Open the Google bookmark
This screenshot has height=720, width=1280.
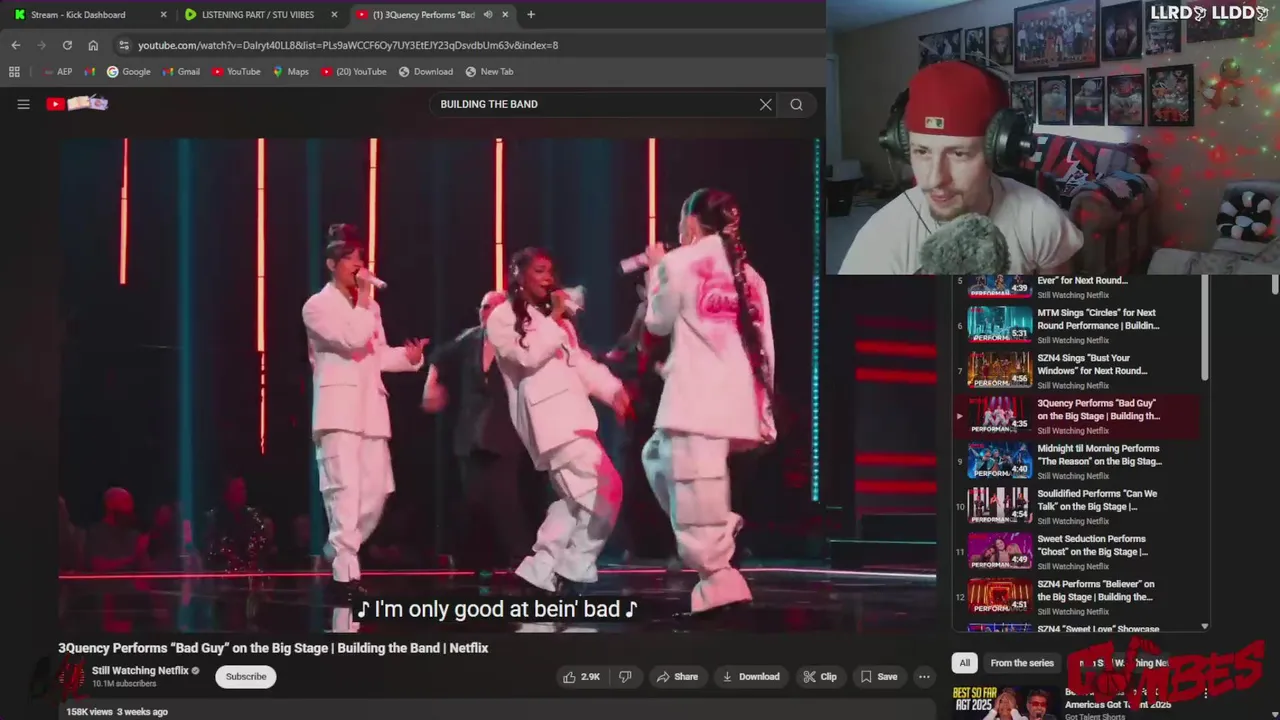[x=129, y=72]
